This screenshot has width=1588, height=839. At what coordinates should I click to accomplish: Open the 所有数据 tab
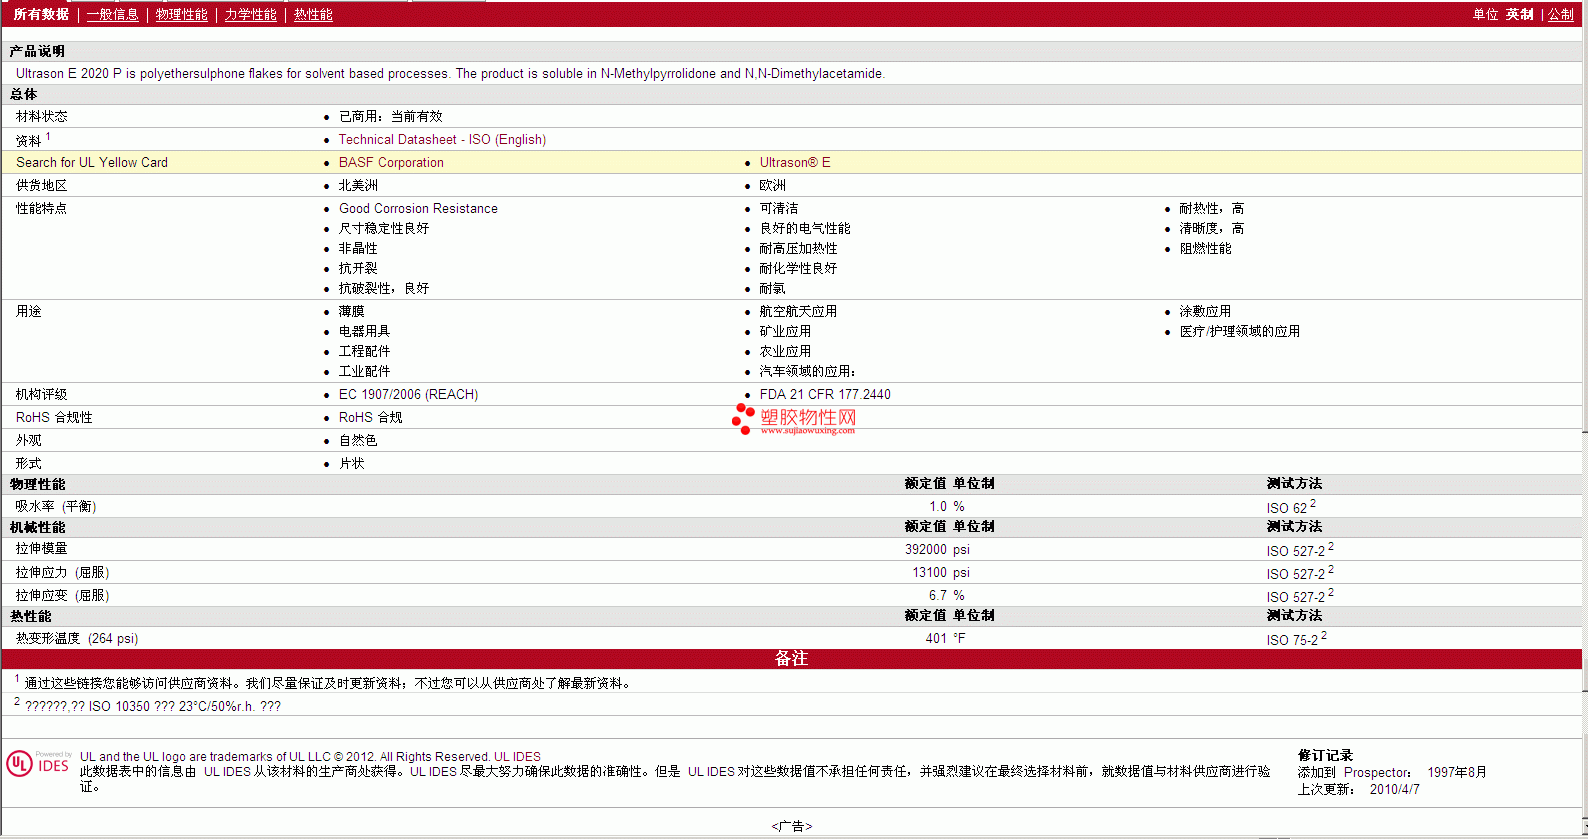point(41,14)
